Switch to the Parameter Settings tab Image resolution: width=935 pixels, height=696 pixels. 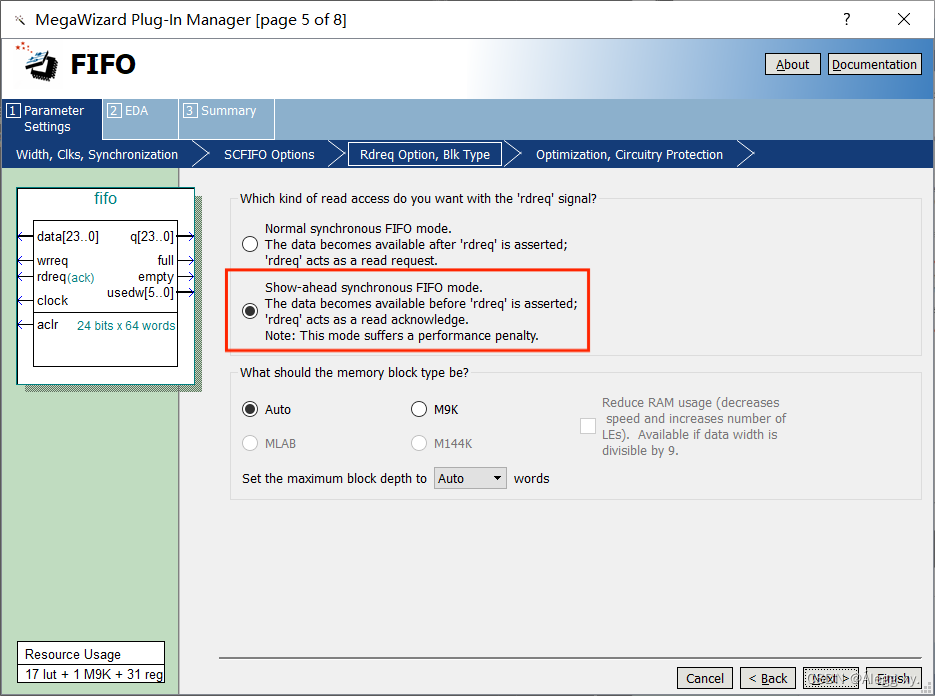click(x=52, y=119)
